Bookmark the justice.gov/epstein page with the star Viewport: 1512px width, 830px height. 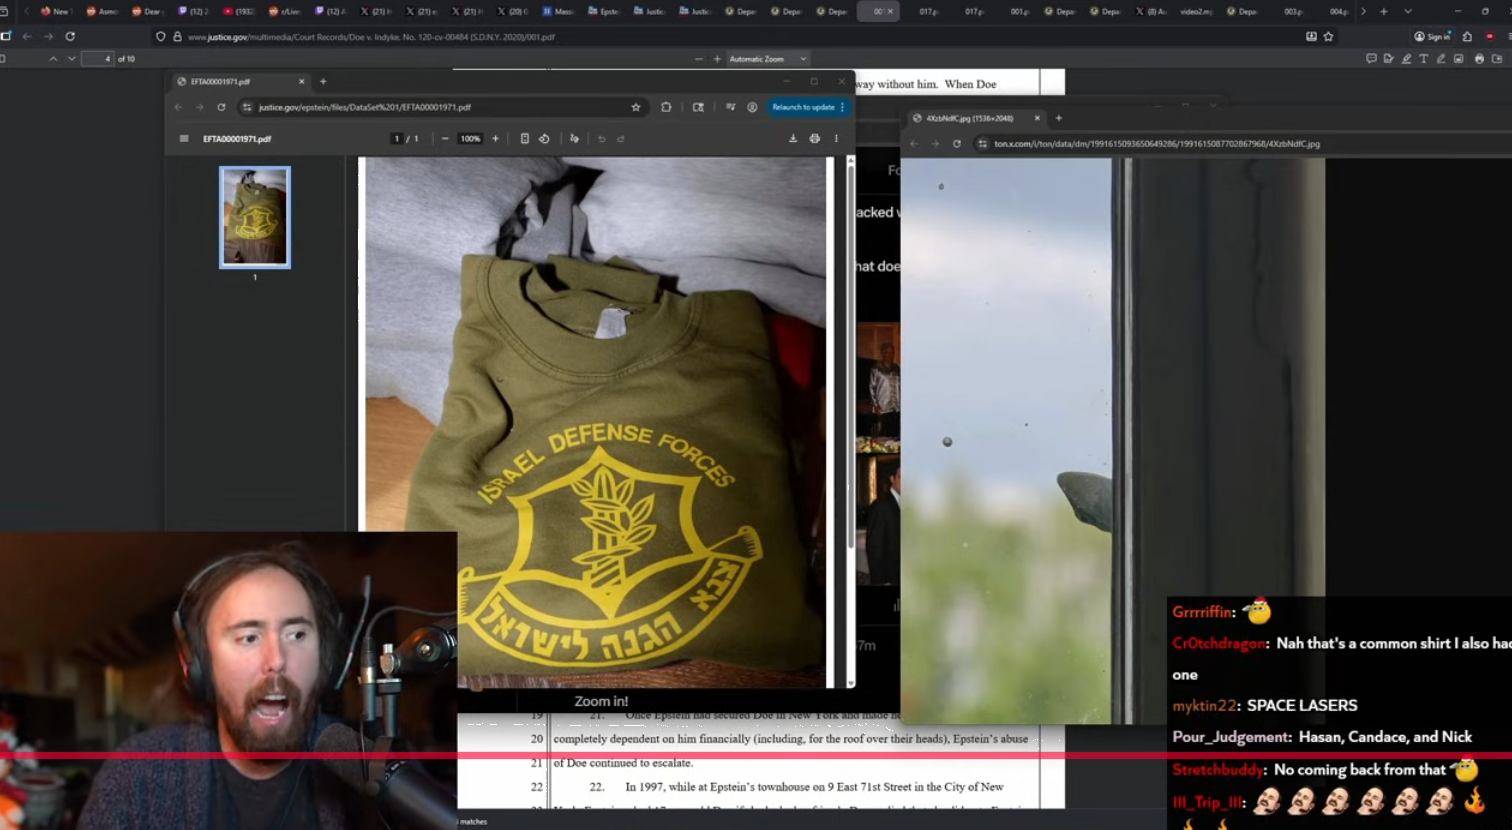pos(636,107)
